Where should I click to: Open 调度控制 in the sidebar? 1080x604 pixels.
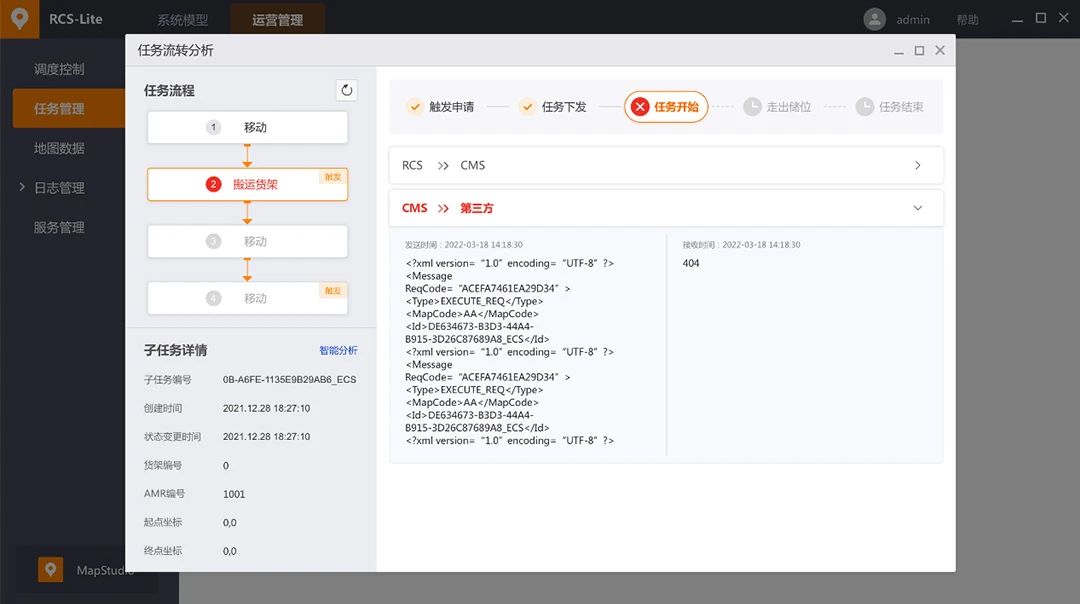tap(59, 69)
